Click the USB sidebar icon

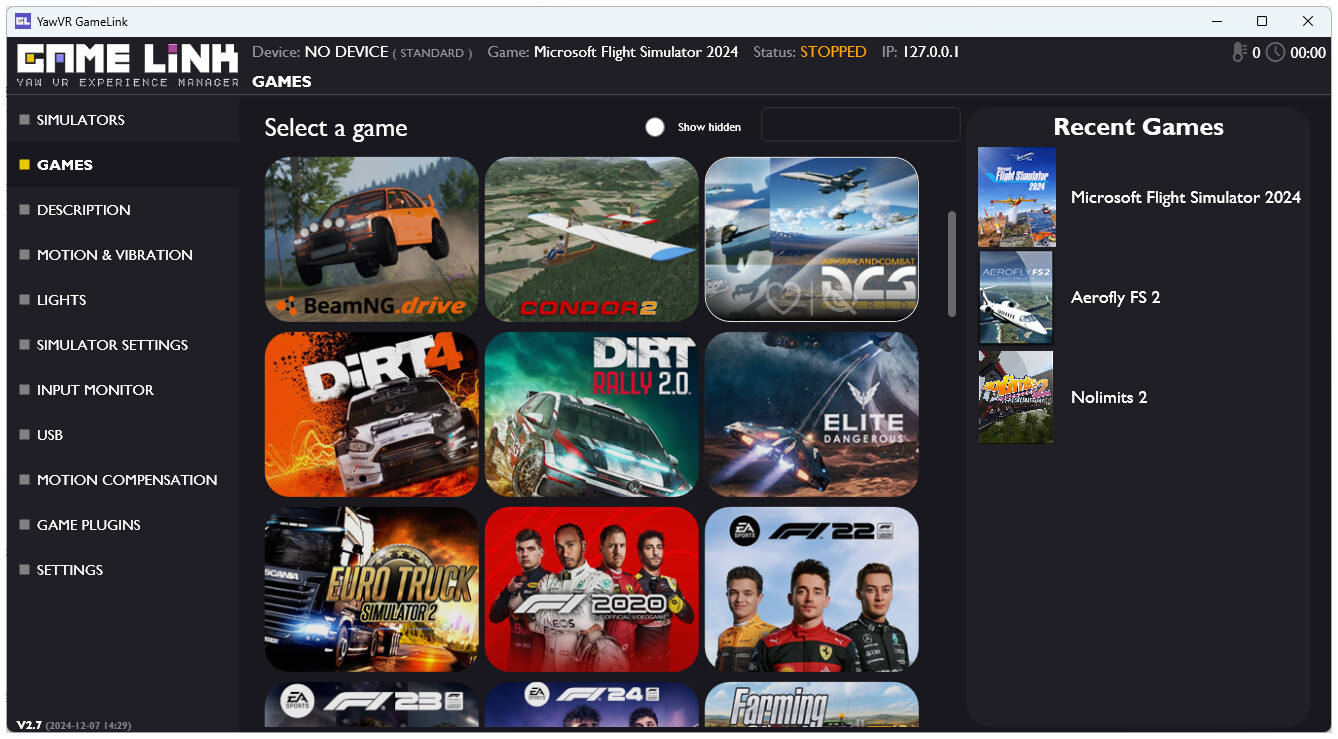(x=23, y=434)
